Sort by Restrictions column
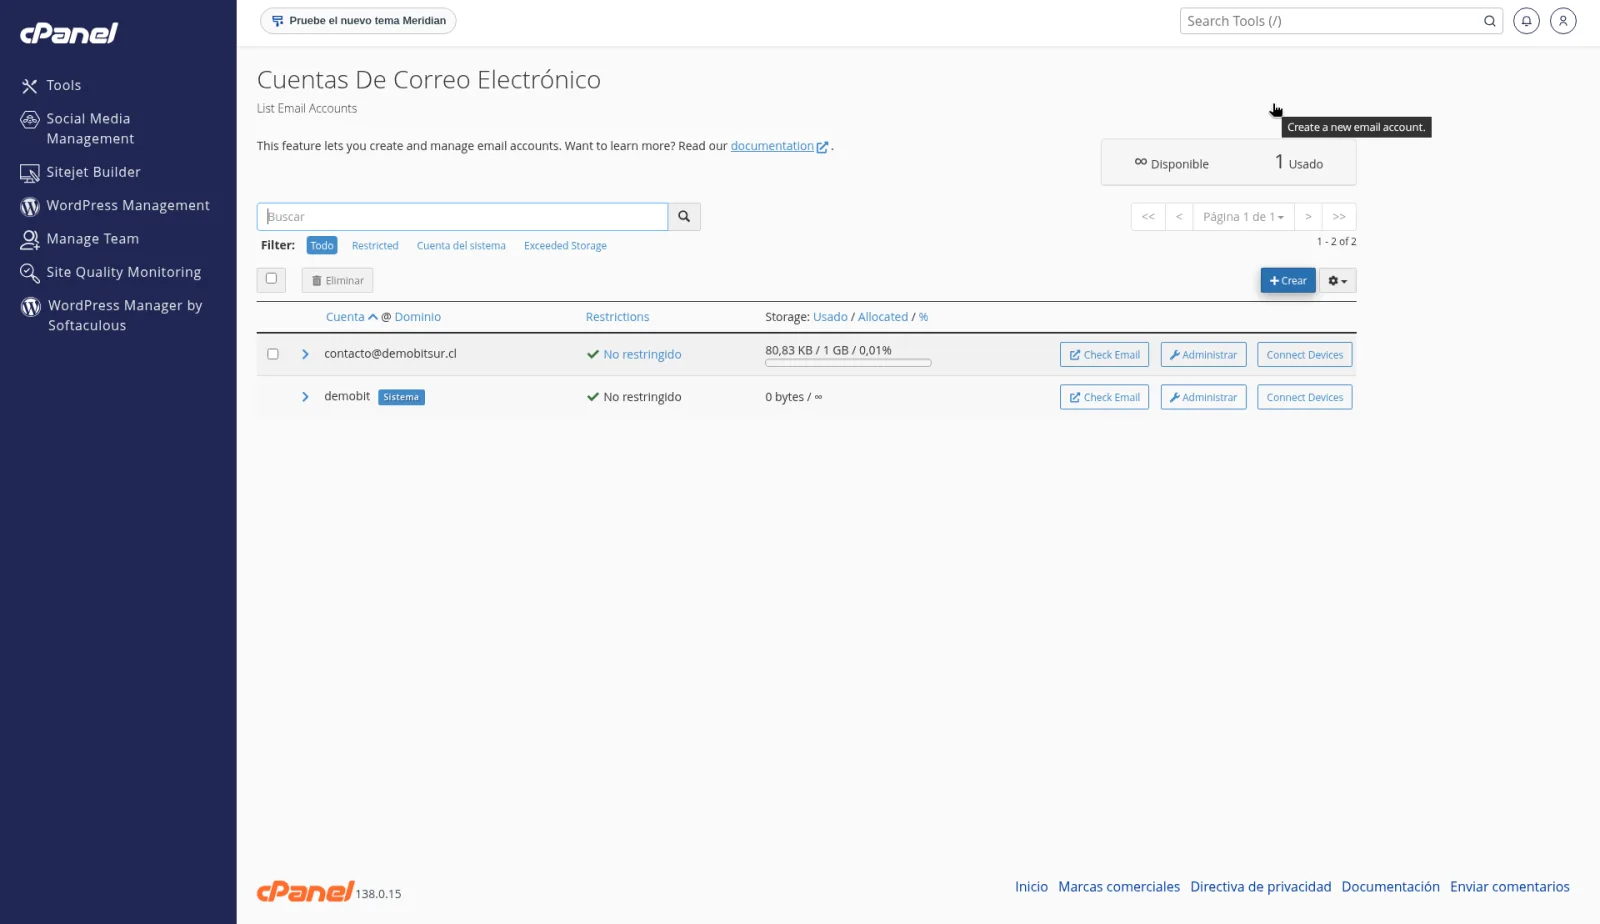 click(x=617, y=317)
